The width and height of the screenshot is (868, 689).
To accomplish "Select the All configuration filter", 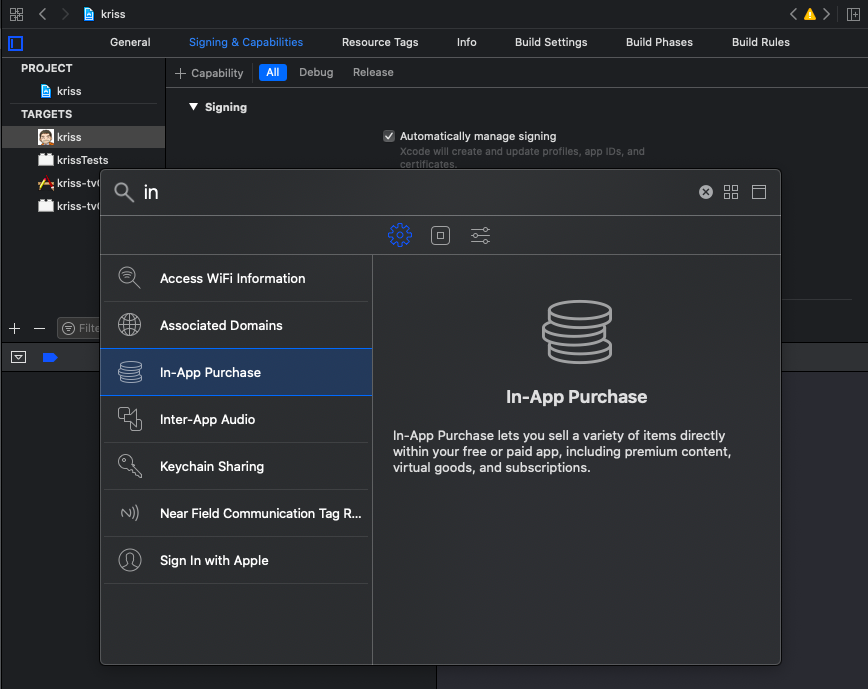I will pyautogui.click(x=273, y=72).
